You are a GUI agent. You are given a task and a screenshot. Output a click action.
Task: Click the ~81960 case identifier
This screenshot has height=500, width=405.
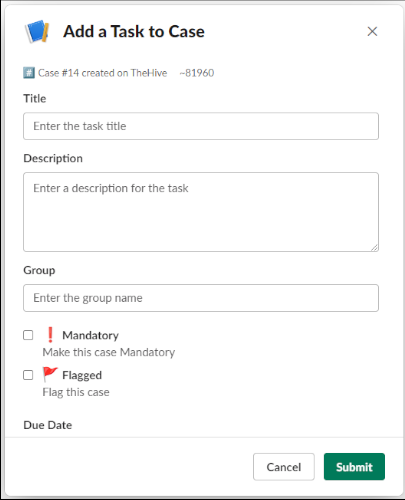point(197,73)
